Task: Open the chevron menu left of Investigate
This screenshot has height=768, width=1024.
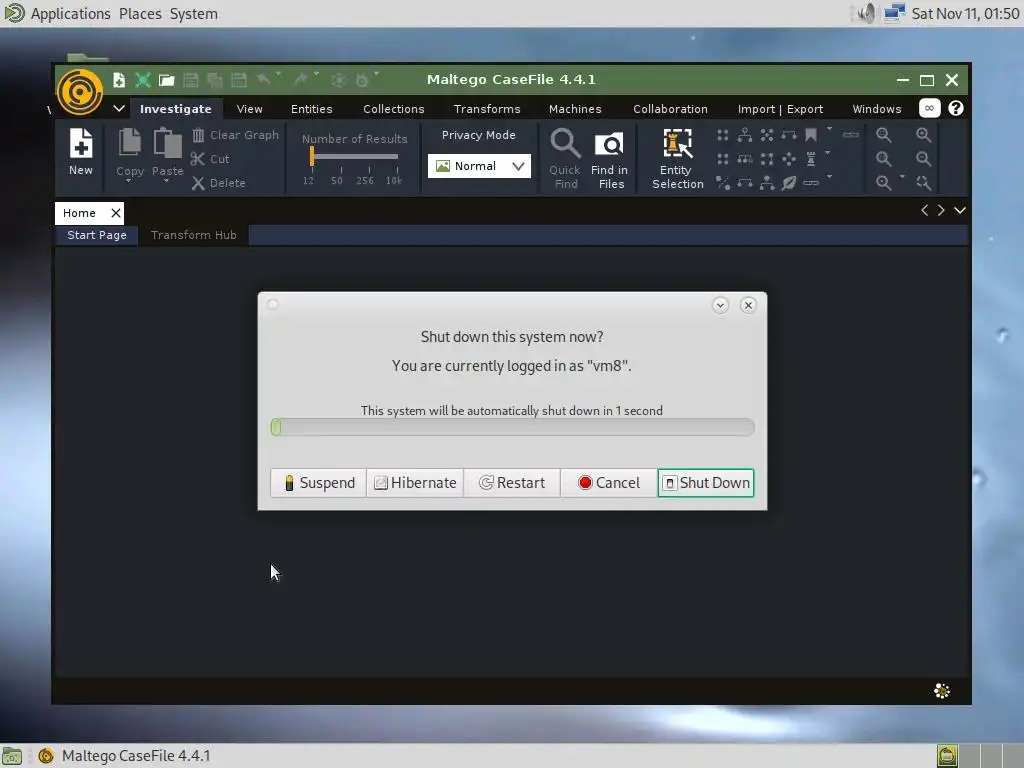Action: (119, 108)
